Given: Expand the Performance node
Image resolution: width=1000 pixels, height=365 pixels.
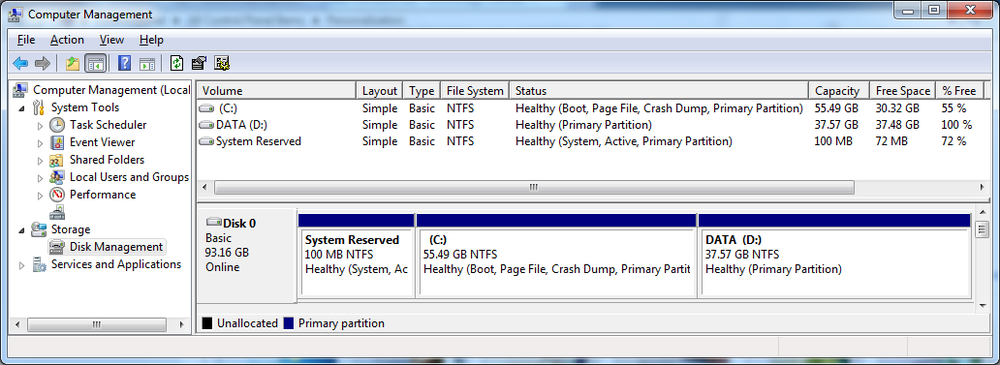Looking at the screenshot, I should tap(41, 195).
